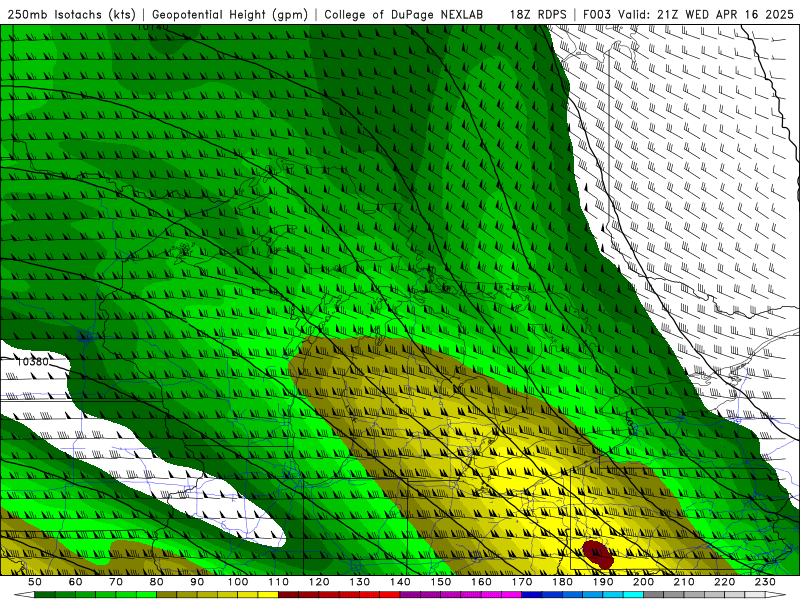Click the 70 label on the color scale

coord(116,582)
